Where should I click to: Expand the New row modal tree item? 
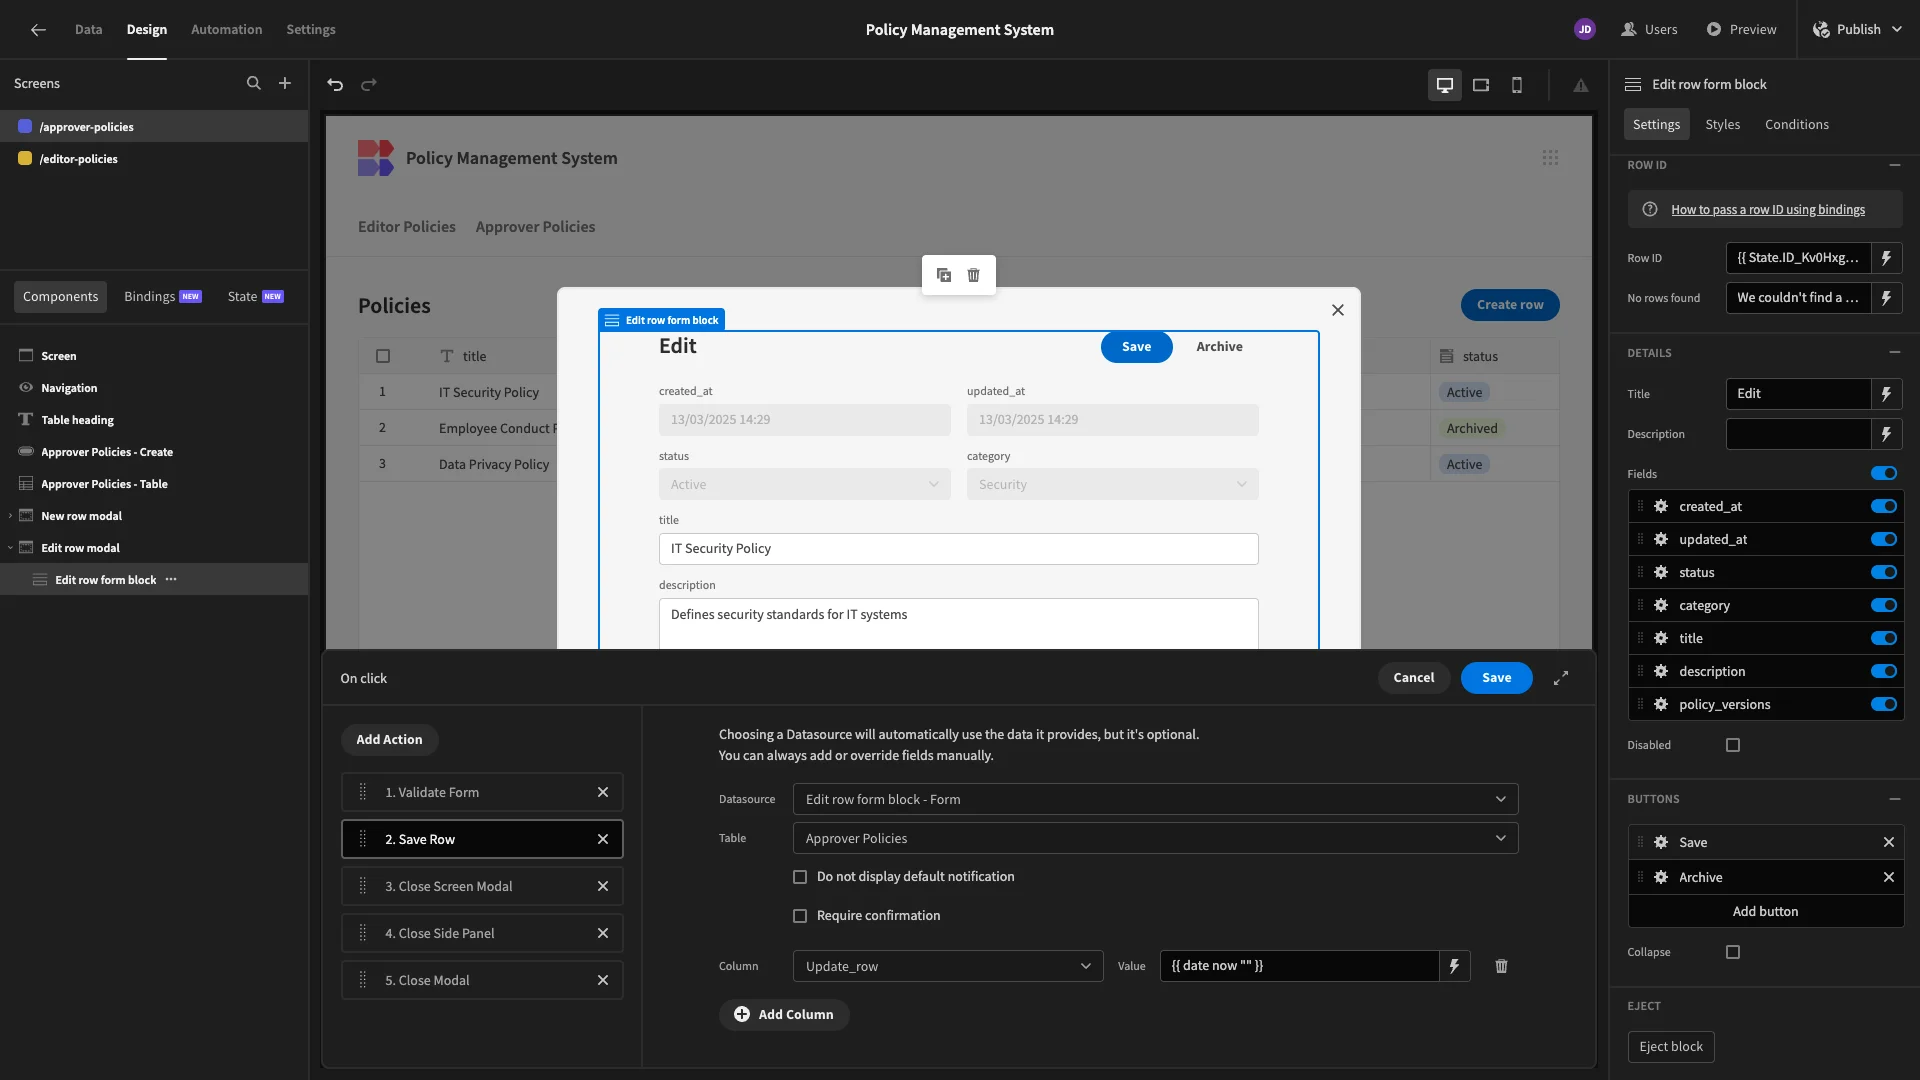[x=10, y=516]
